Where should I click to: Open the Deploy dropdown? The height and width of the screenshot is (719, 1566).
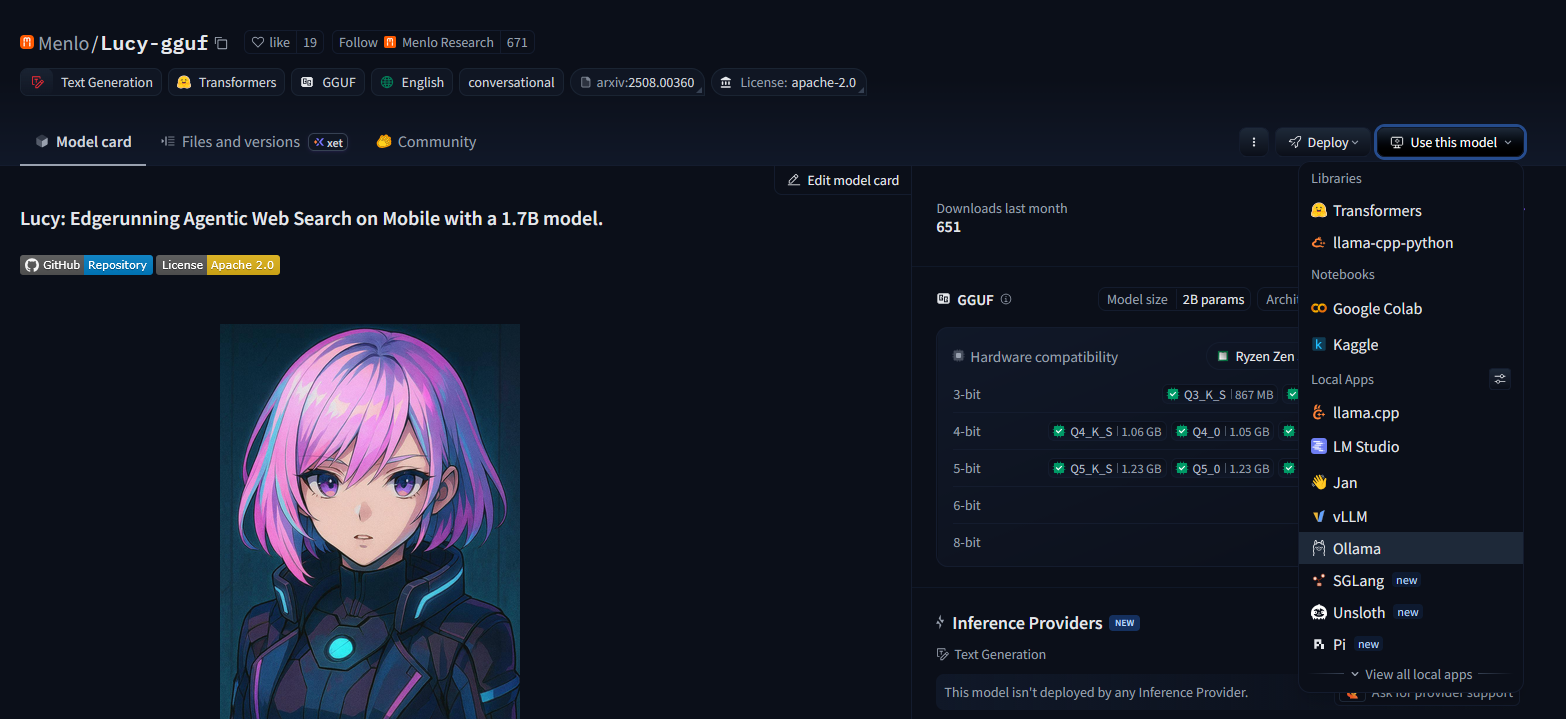click(1322, 142)
